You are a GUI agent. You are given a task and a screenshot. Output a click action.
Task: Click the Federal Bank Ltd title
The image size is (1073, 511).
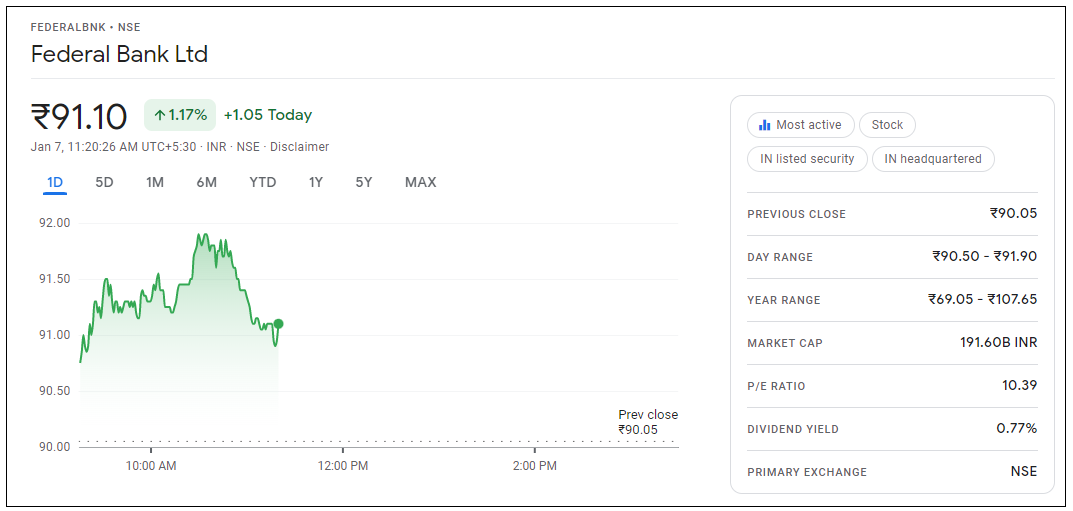click(x=119, y=53)
